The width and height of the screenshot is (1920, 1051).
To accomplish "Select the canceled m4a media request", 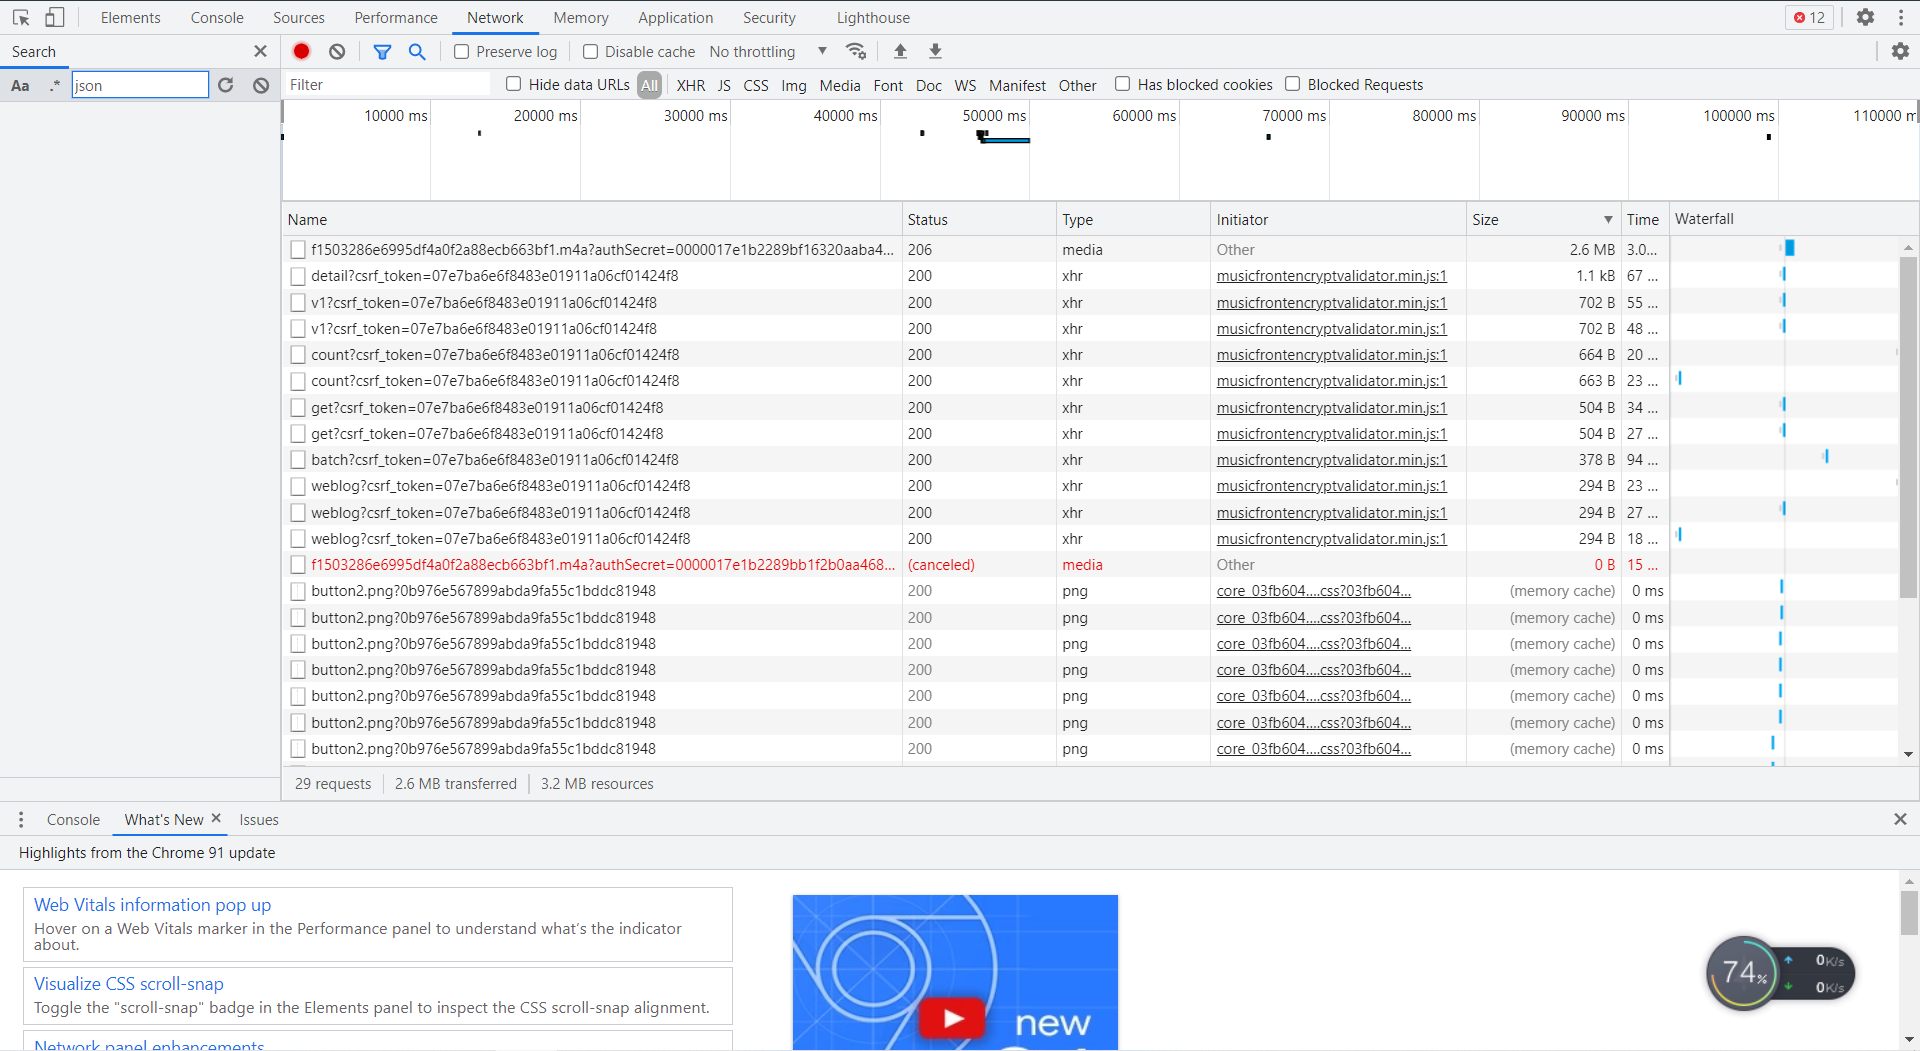I will (x=602, y=565).
